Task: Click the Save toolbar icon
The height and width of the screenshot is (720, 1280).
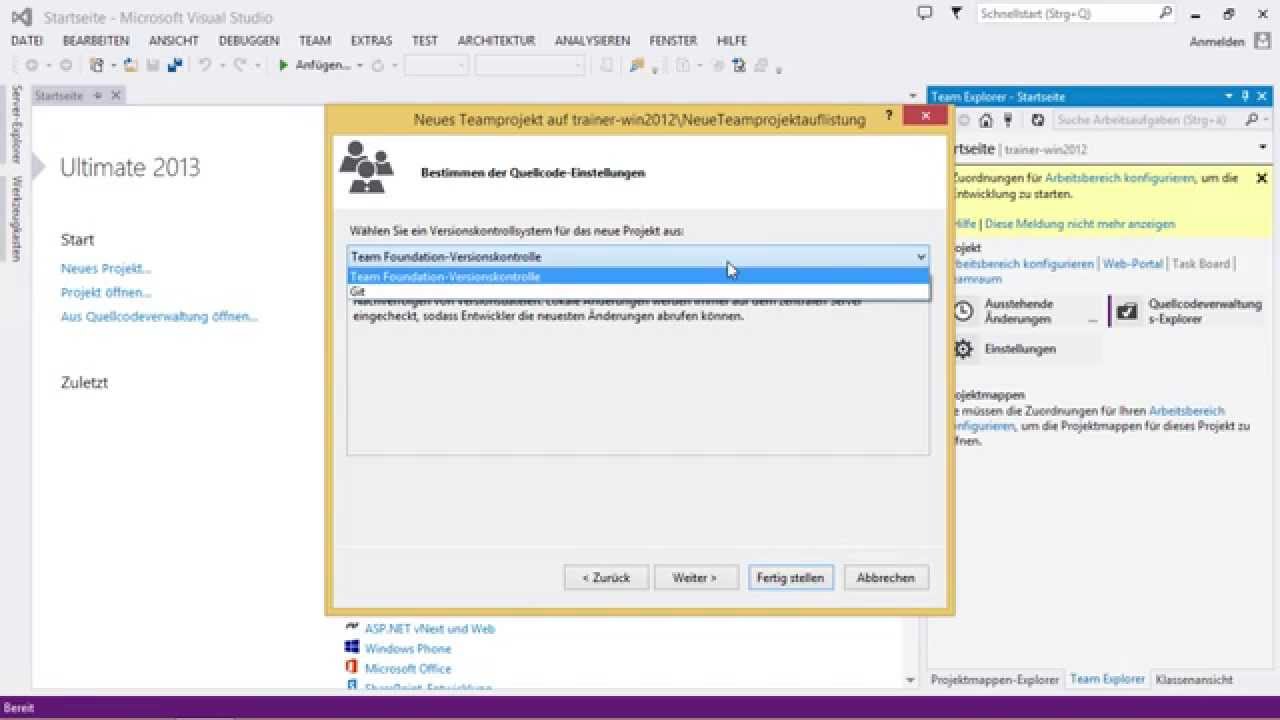Action: coord(153,65)
